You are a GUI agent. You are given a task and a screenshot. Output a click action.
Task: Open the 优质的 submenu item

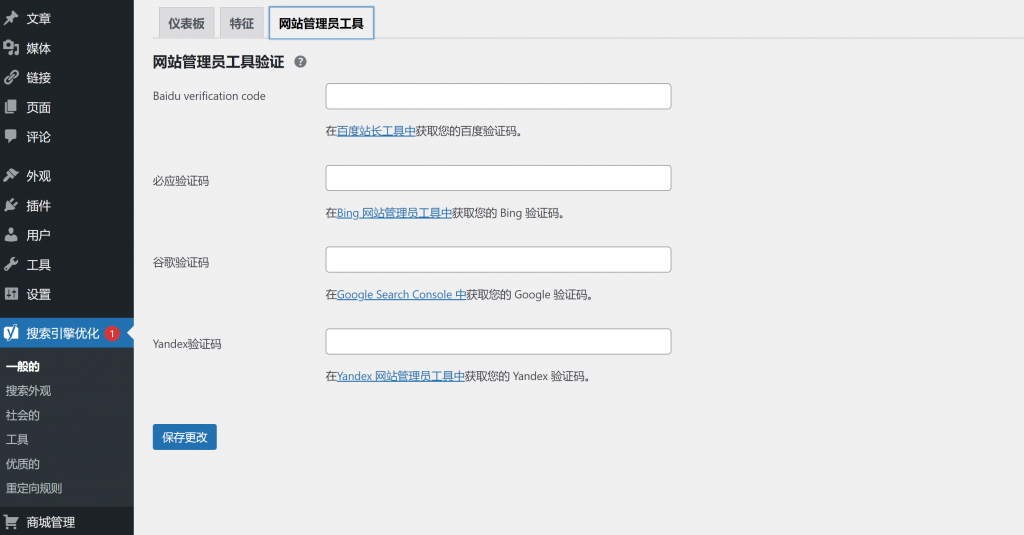pyautogui.click(x=23, y=464)
